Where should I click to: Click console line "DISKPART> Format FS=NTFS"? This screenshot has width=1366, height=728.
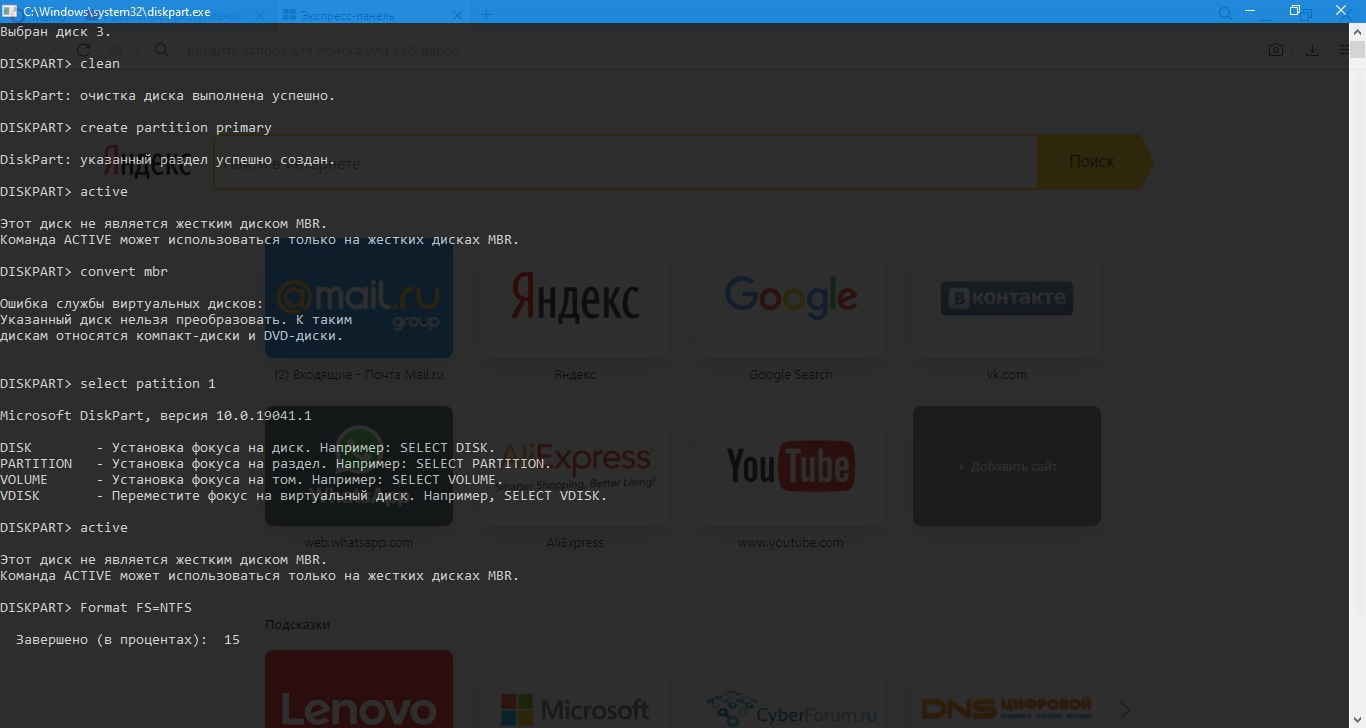[96, 608]
